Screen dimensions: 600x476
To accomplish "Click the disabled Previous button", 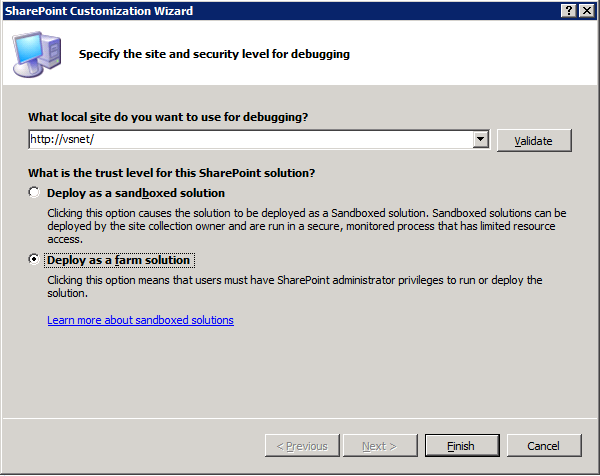I will [x=302, y=446].
